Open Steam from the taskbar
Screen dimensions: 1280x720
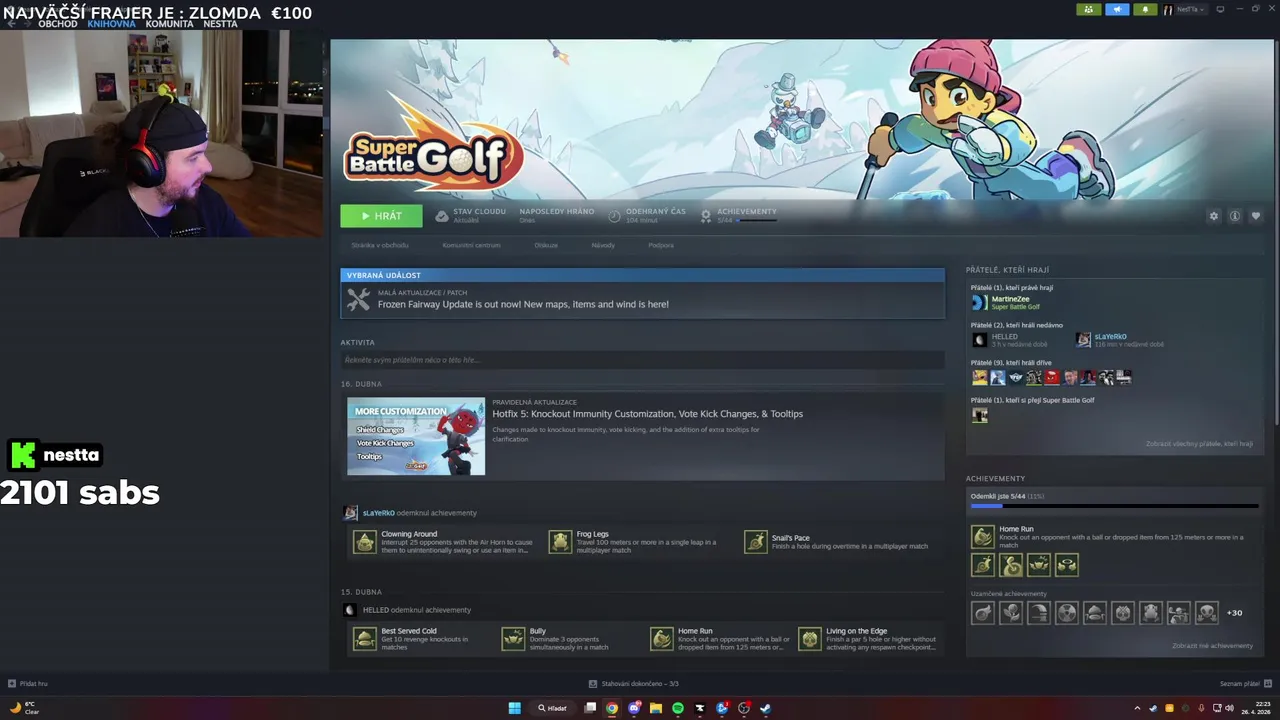coord(766,708)
